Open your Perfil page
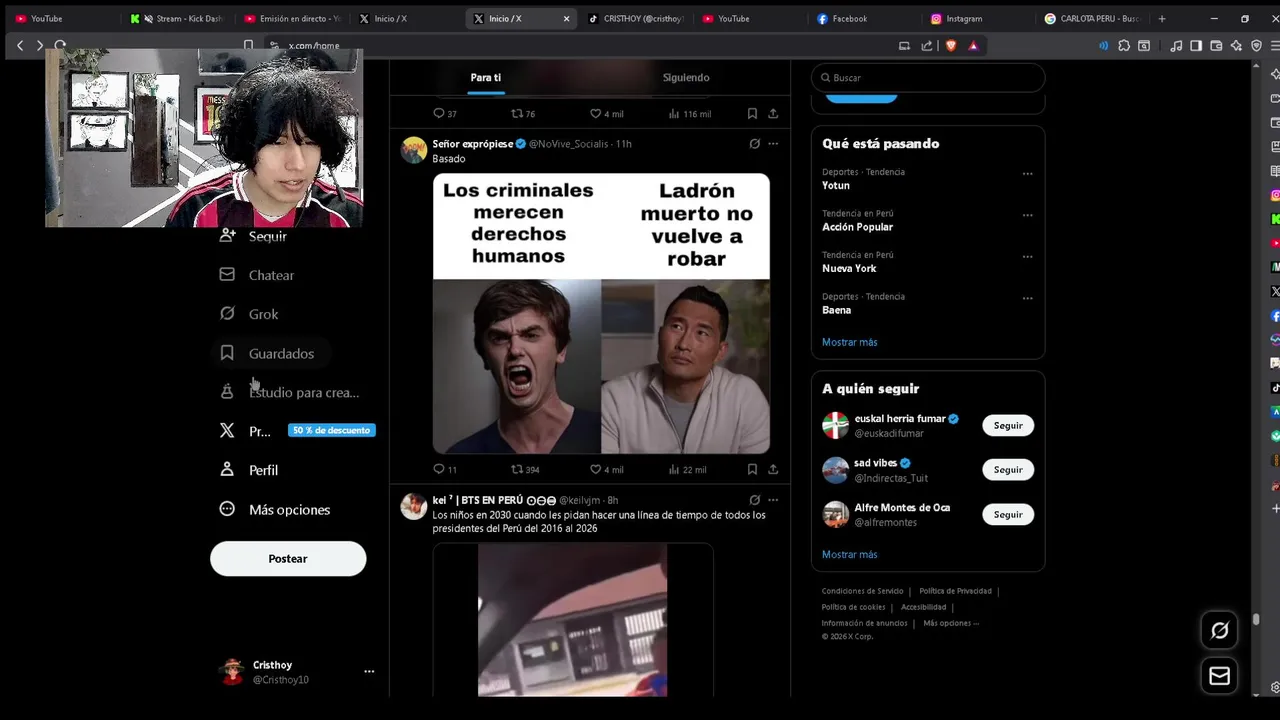 click(249, 470)
